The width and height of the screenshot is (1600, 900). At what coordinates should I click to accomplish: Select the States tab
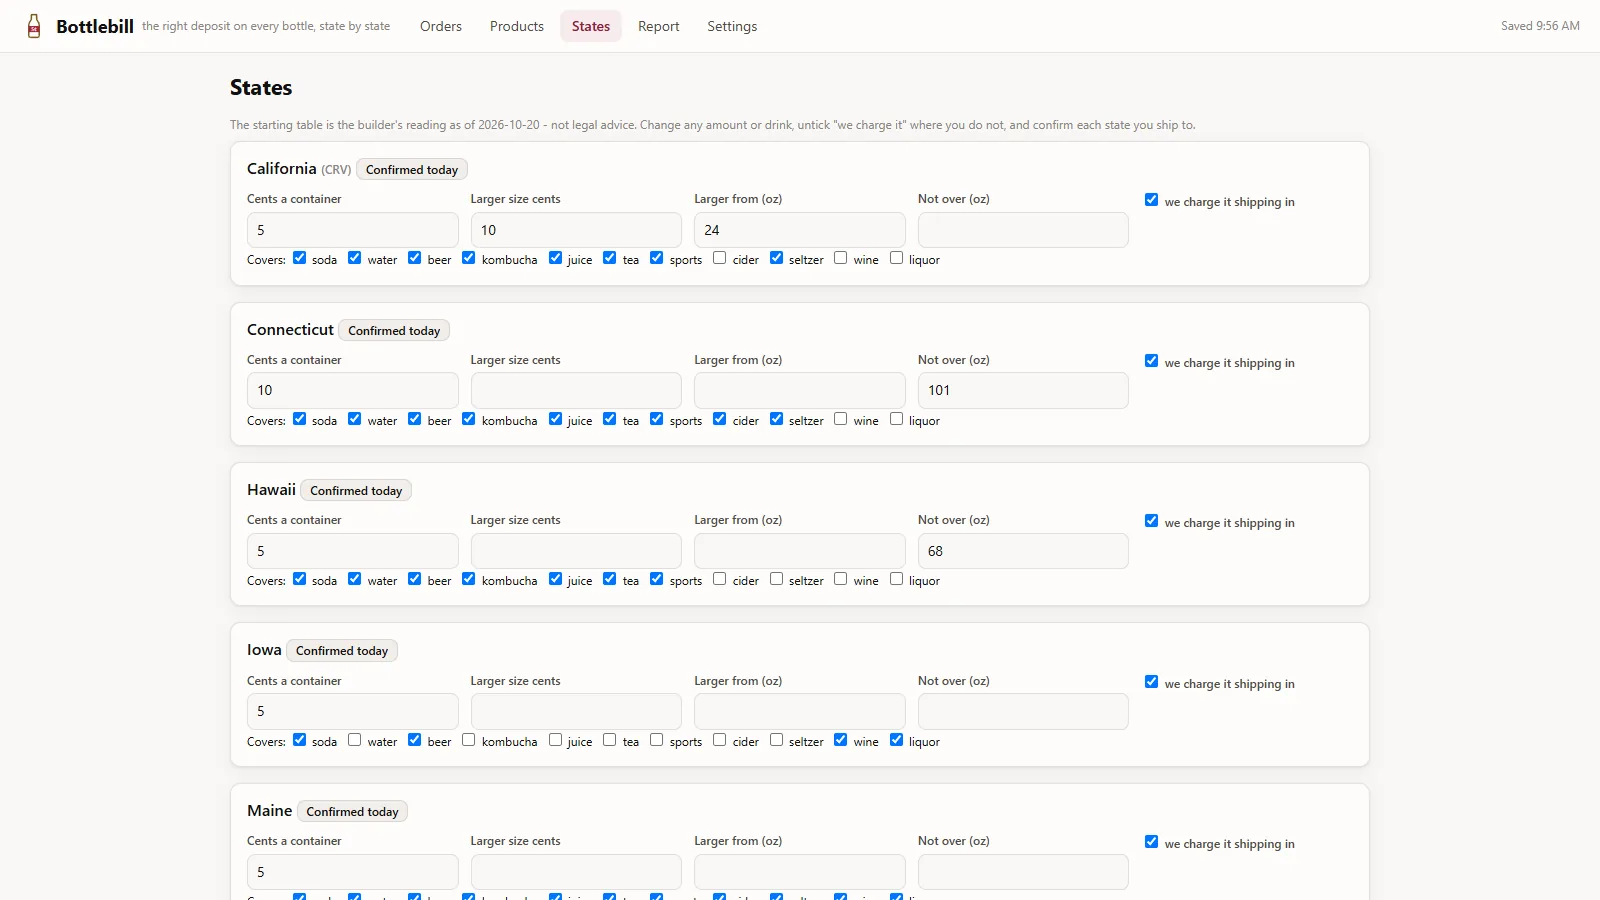click(591, 26)
